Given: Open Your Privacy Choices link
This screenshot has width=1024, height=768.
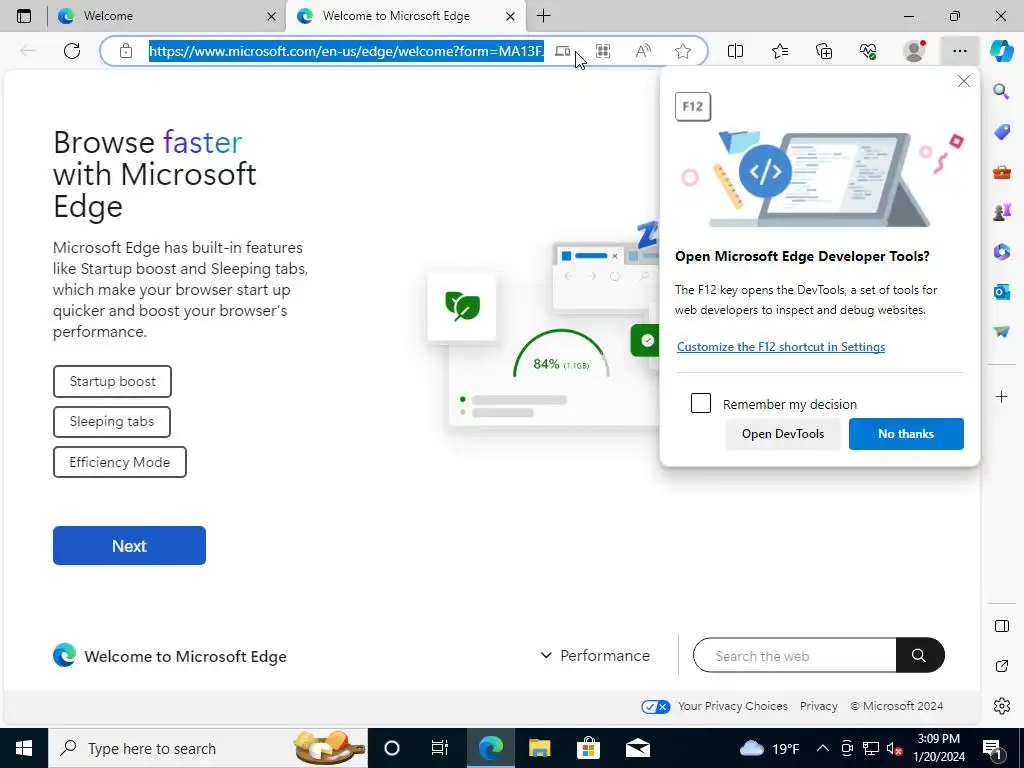Looking at the screenshot, I should point(732,706).
